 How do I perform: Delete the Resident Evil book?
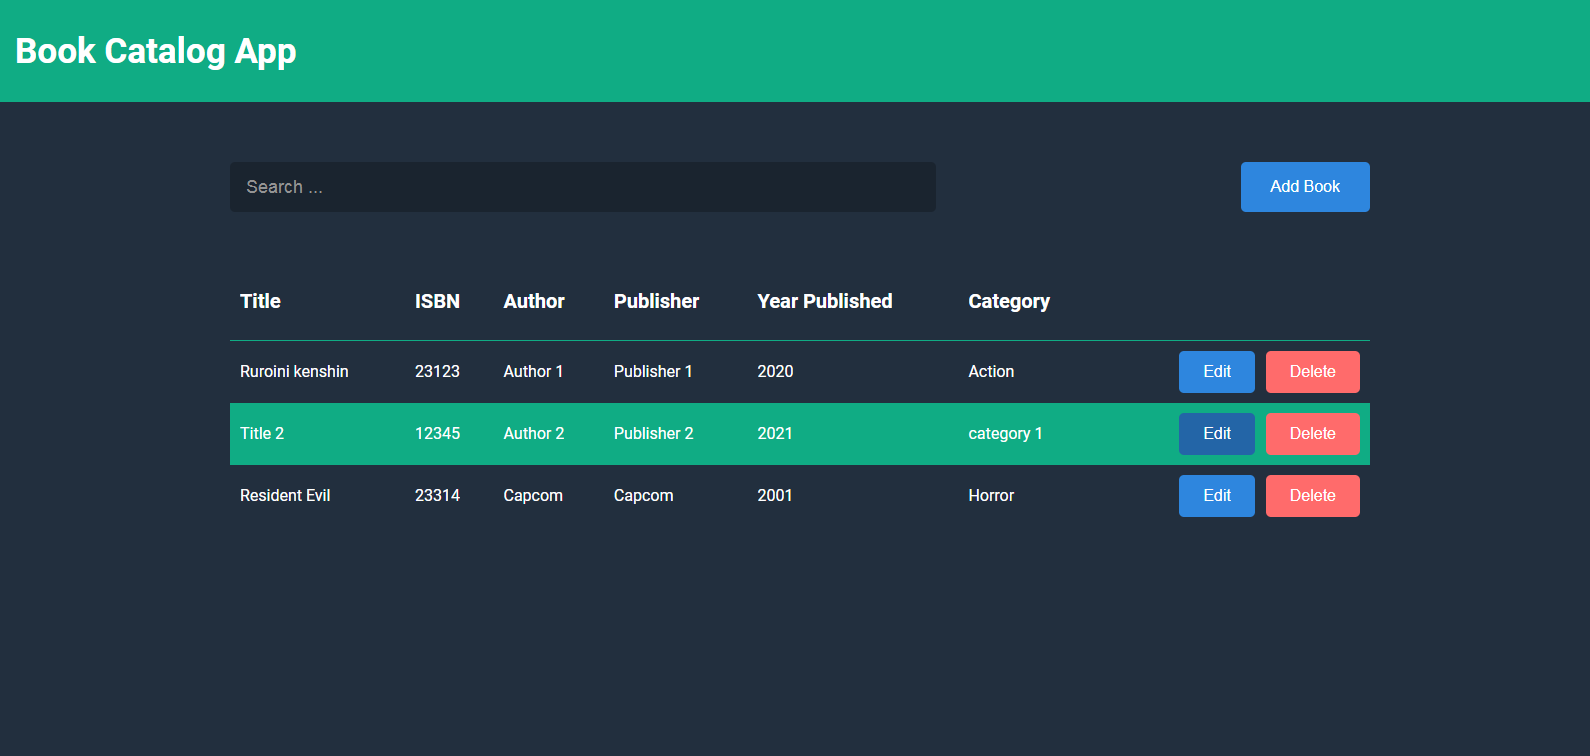[x=1312, y=496]
